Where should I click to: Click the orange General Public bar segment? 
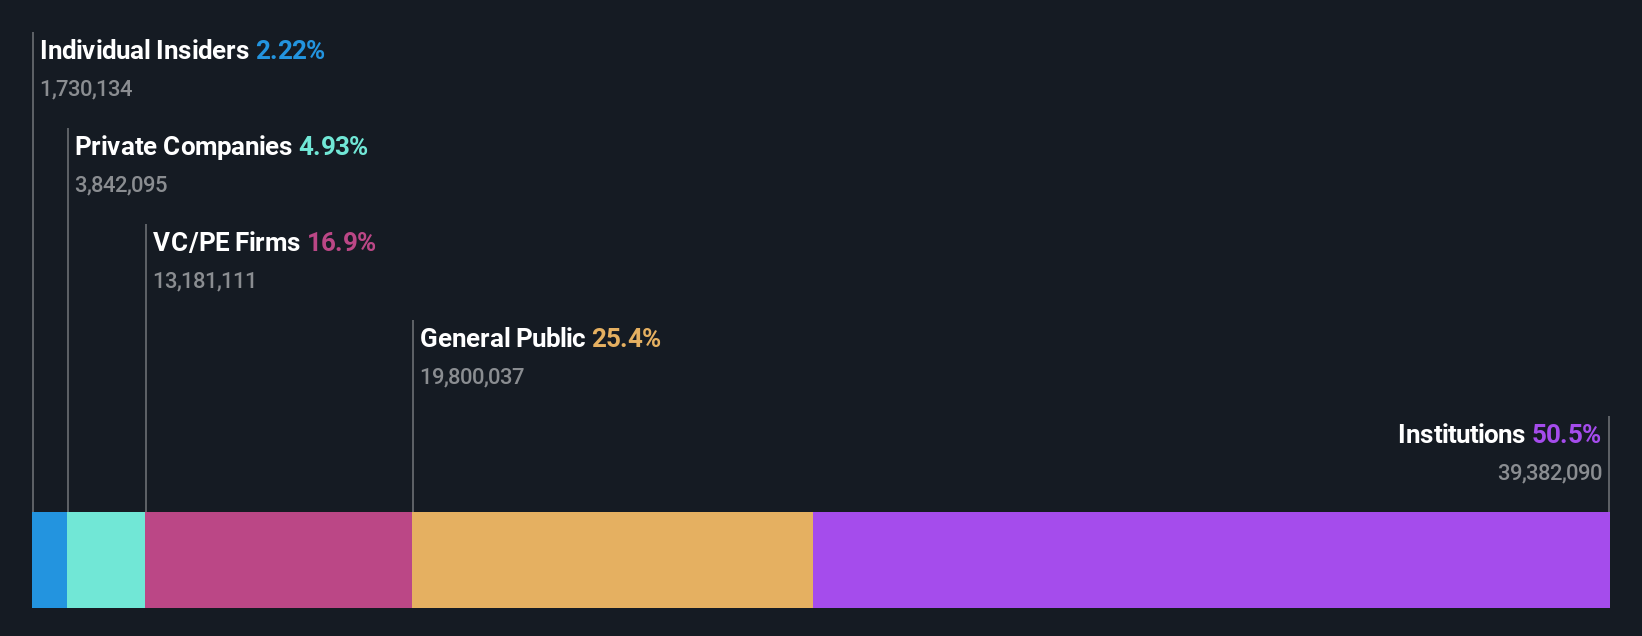coord(612,560)
